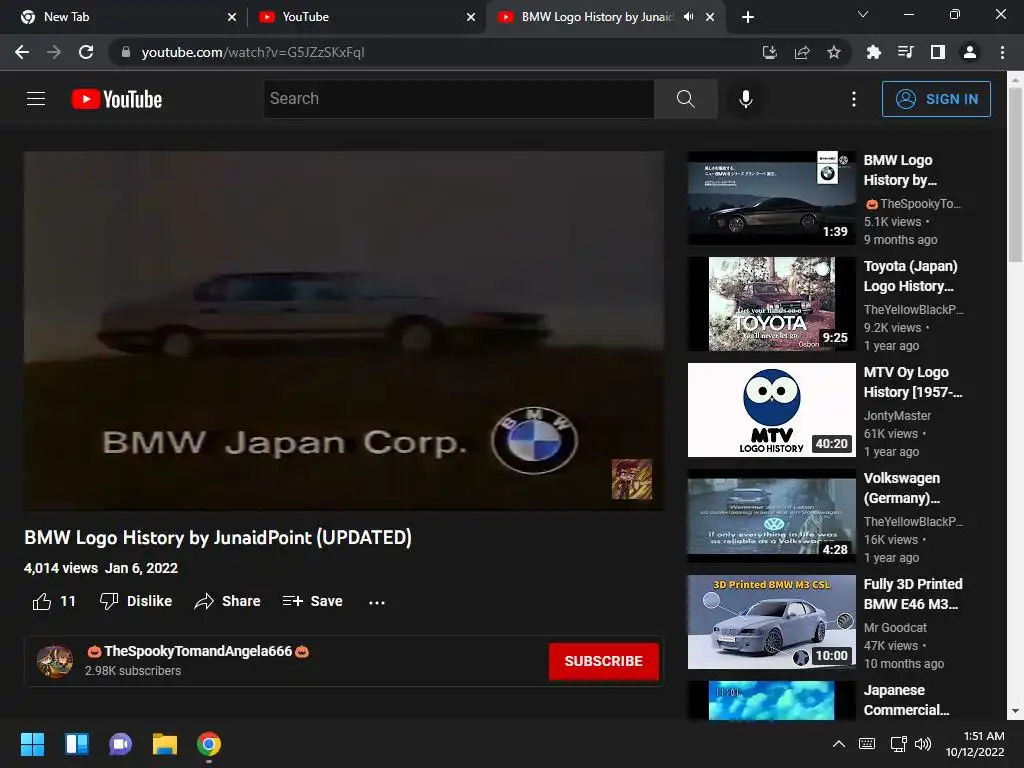Open the volume control in tray
This screenshot has width=1024, height=768.
[923, 744]
